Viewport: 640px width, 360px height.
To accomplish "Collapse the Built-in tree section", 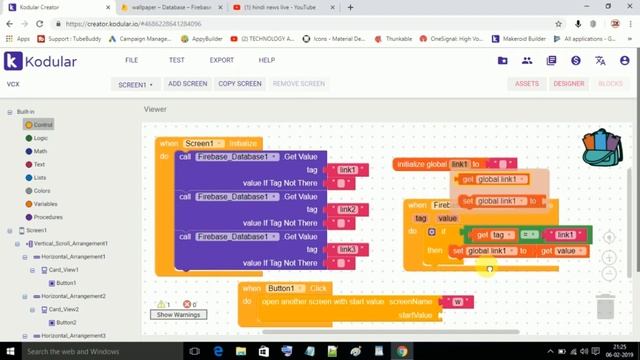I will point(10,112).
